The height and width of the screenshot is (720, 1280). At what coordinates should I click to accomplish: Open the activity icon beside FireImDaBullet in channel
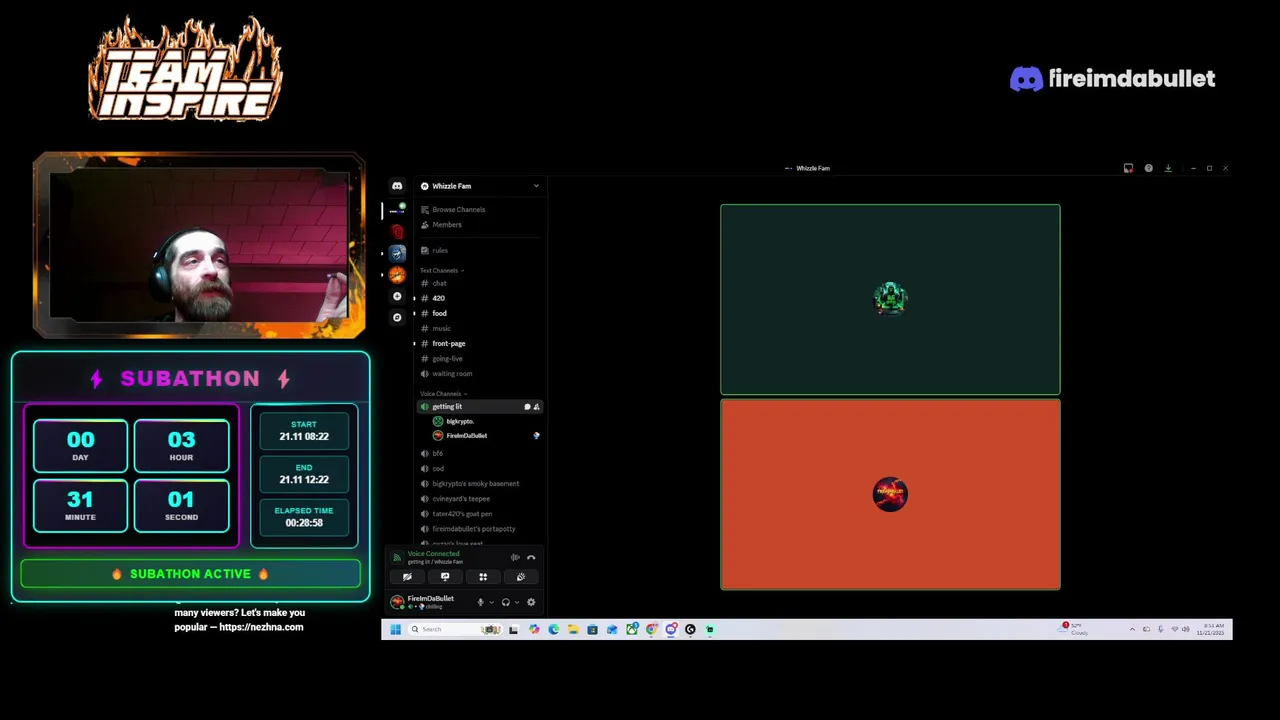(537, 436)
